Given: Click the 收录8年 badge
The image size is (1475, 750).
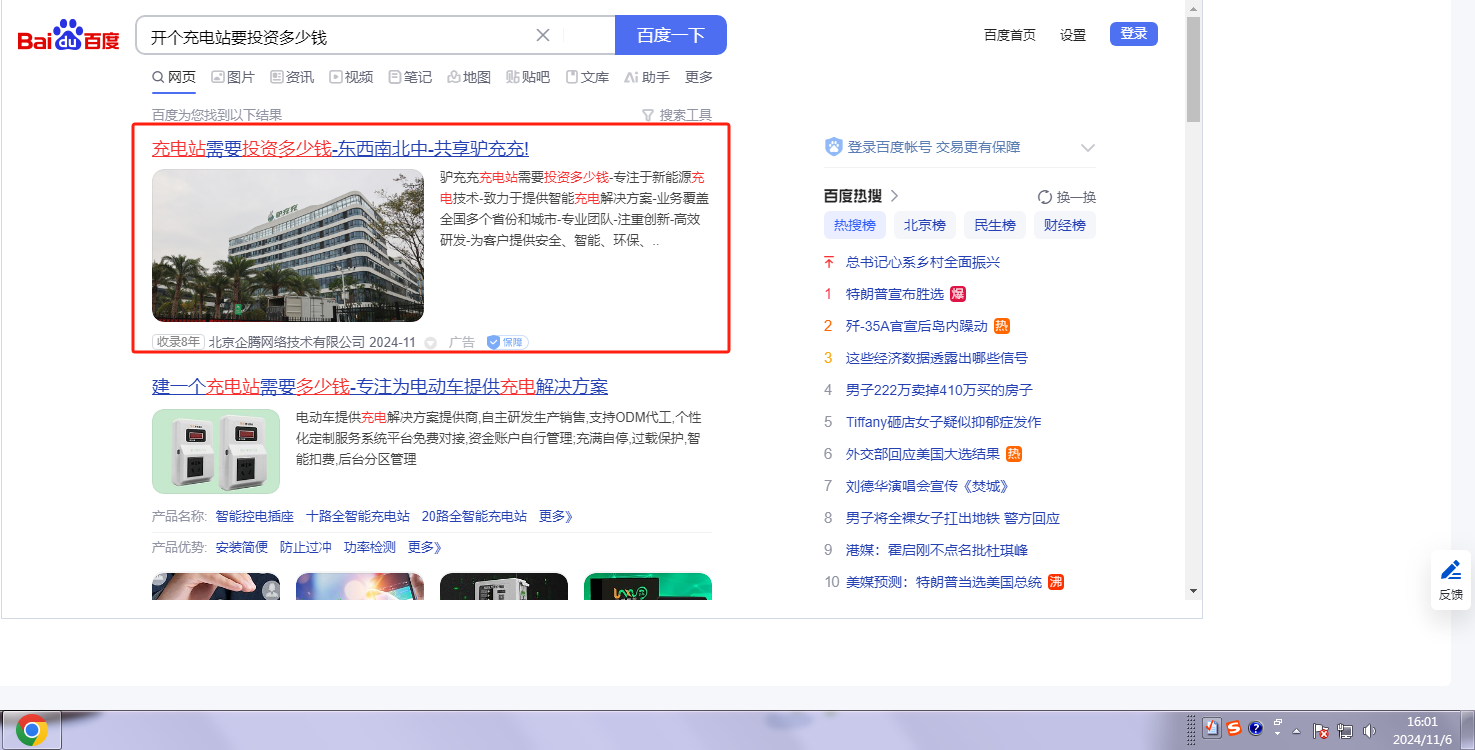Looking at the screenshot, I should tap(178, 342).
